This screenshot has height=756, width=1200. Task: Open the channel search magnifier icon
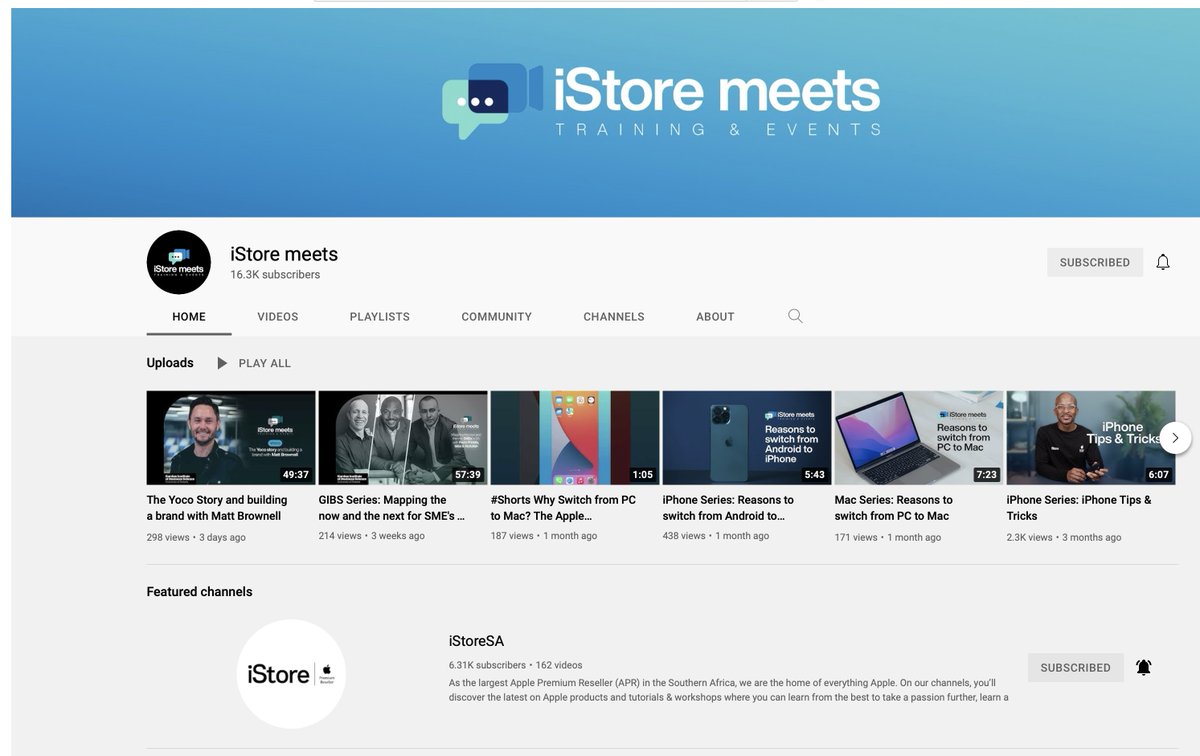pos(795,316)
